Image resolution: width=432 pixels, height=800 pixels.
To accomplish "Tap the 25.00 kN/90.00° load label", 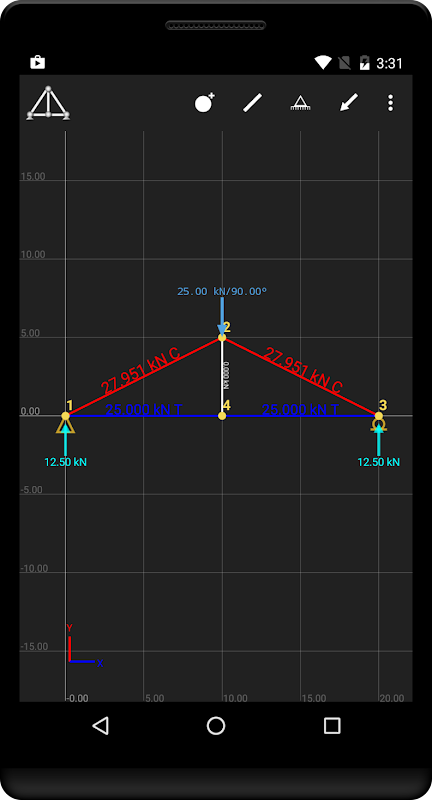I will click(x=222, y=291).
